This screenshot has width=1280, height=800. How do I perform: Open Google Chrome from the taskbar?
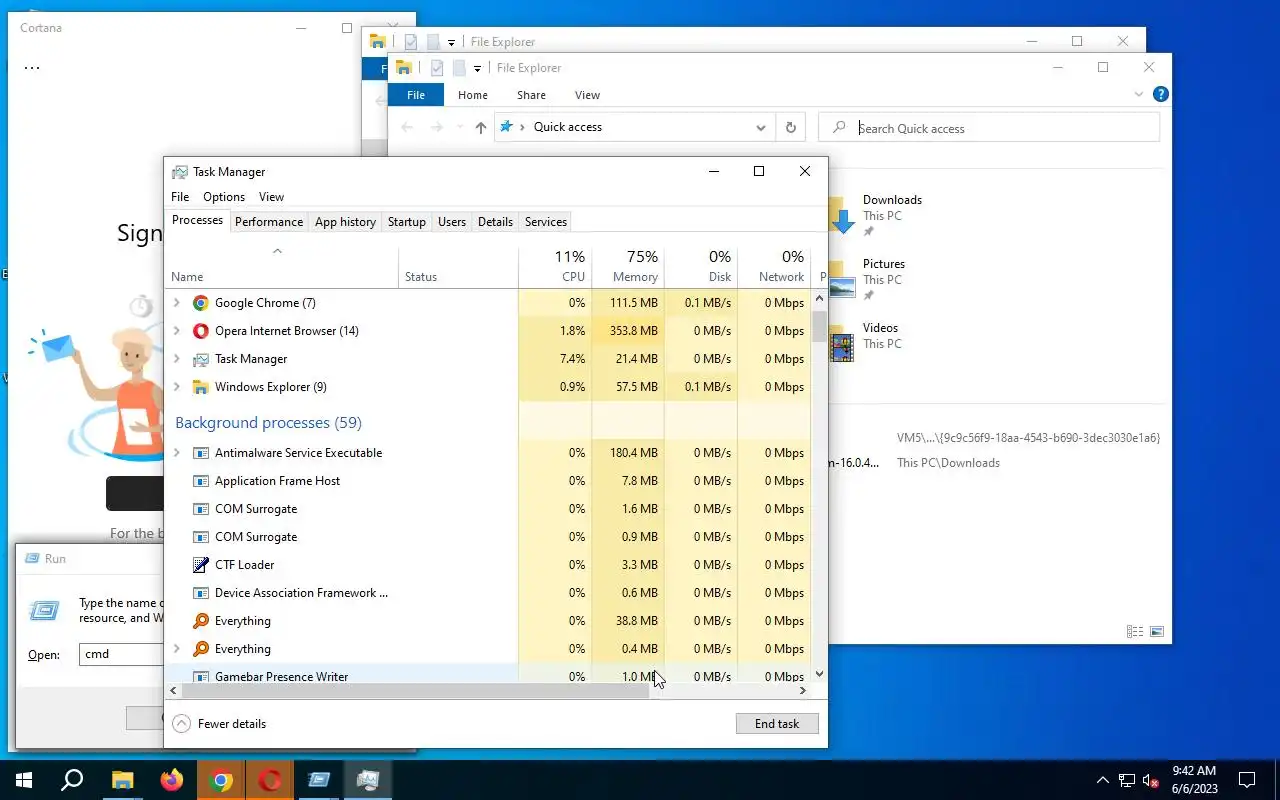pyautogui.click(x=222, y=780)
